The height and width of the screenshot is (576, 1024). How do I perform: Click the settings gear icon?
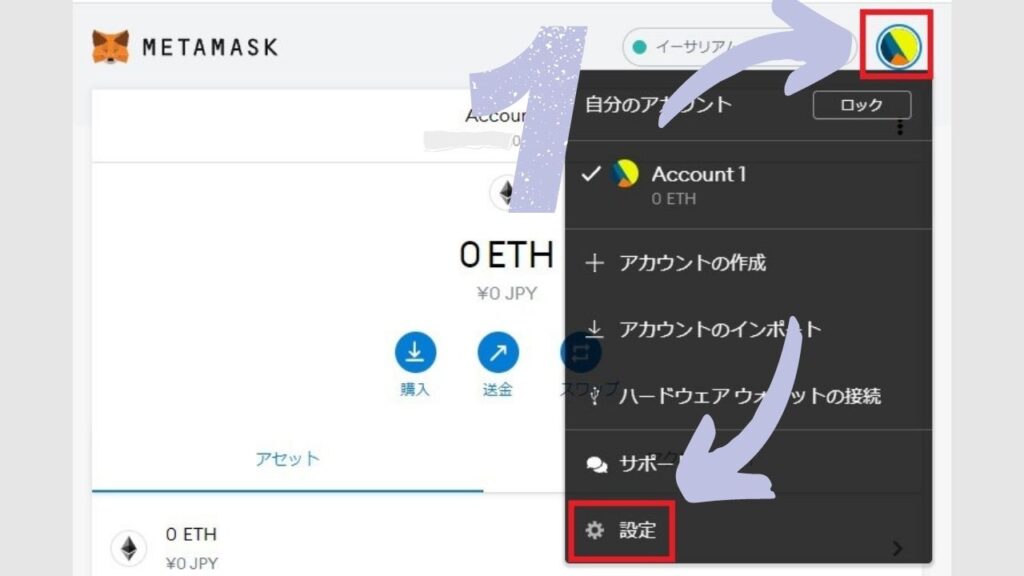[594, 530]
